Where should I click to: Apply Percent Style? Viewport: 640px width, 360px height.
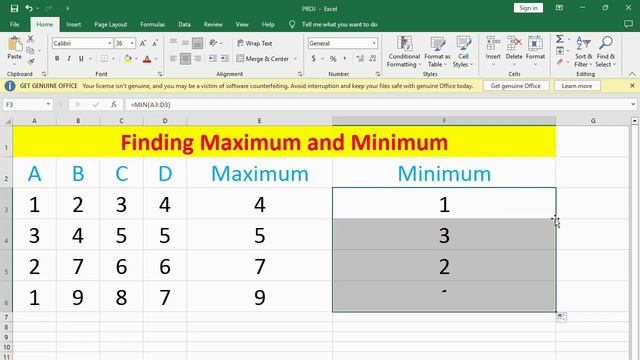333,59
